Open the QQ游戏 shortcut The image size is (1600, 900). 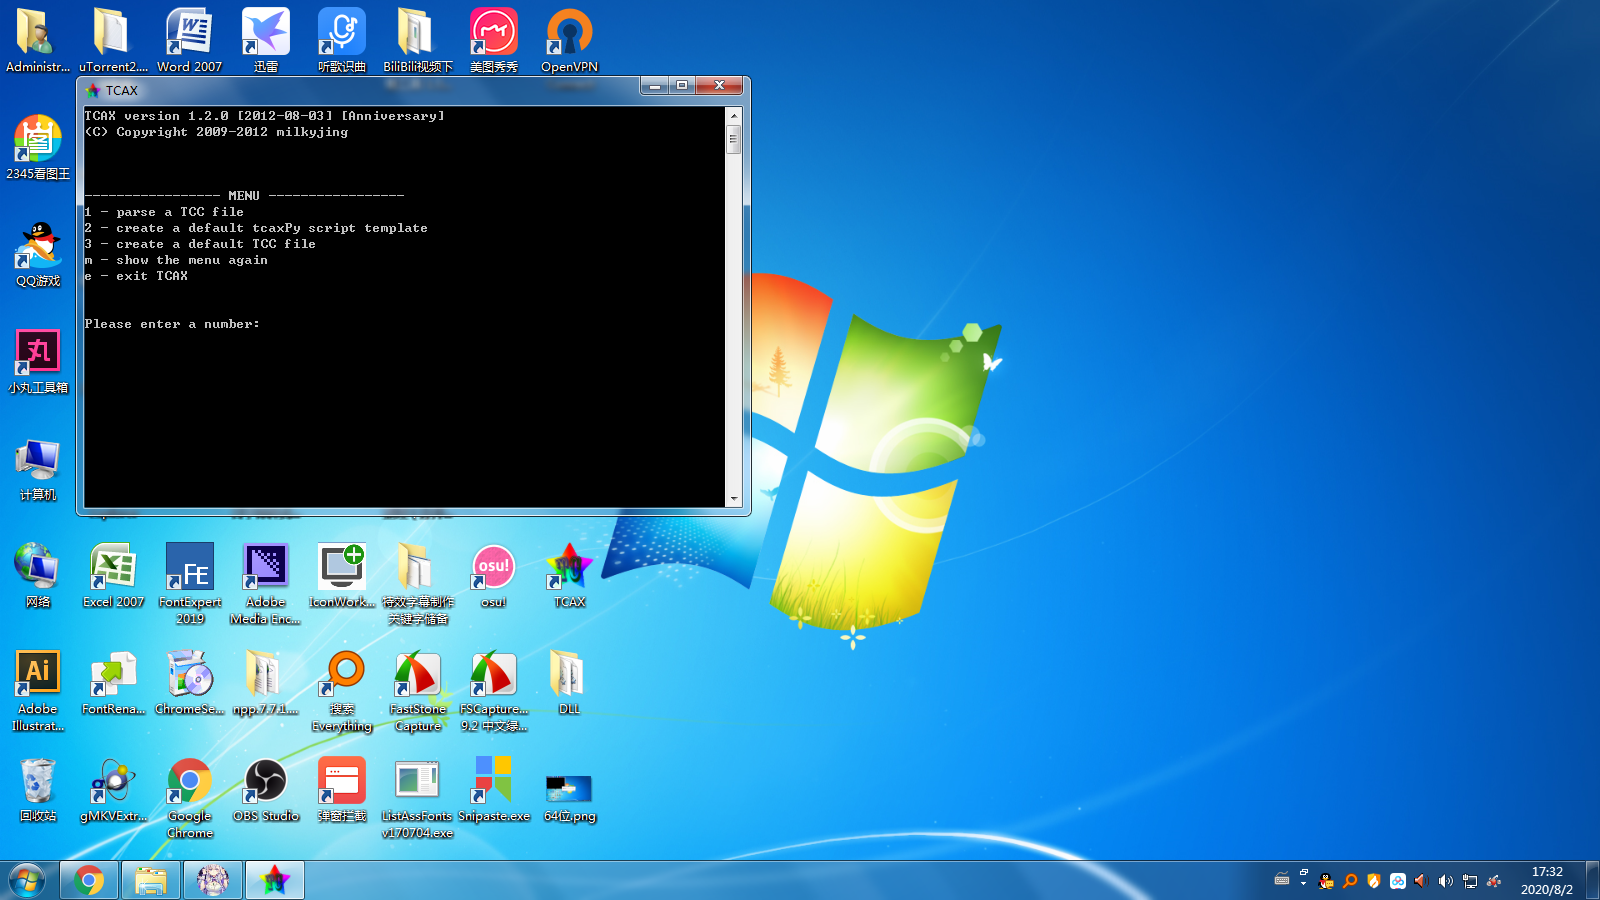(37, 254)
